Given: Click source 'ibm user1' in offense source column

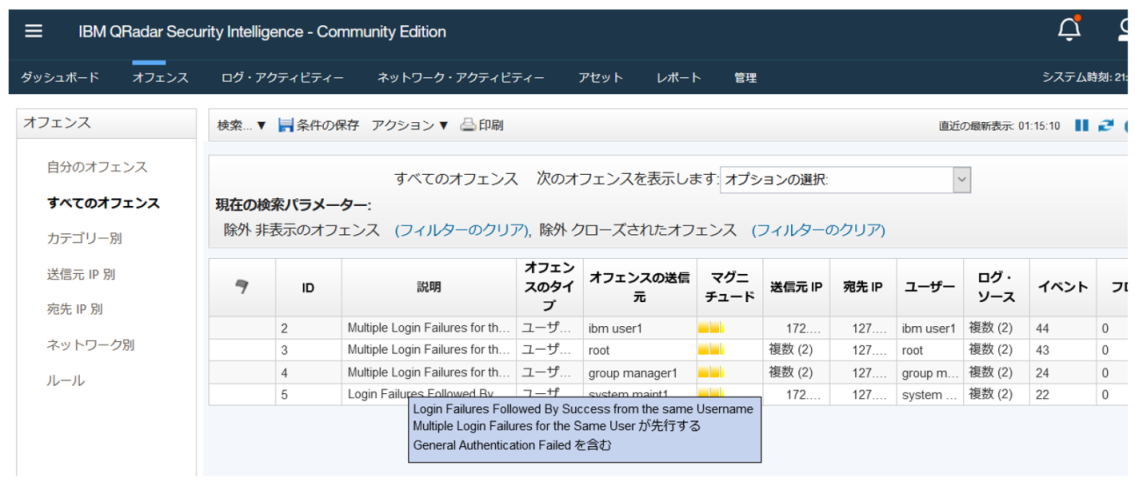Looking at the screenshot, I should click(x=615, y=329).
